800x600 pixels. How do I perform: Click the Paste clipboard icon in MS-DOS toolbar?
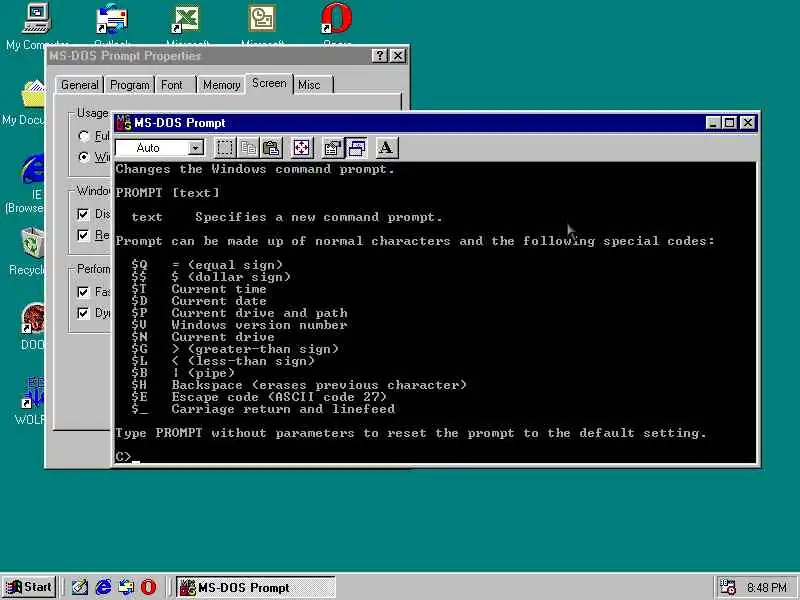click(271, 148)
